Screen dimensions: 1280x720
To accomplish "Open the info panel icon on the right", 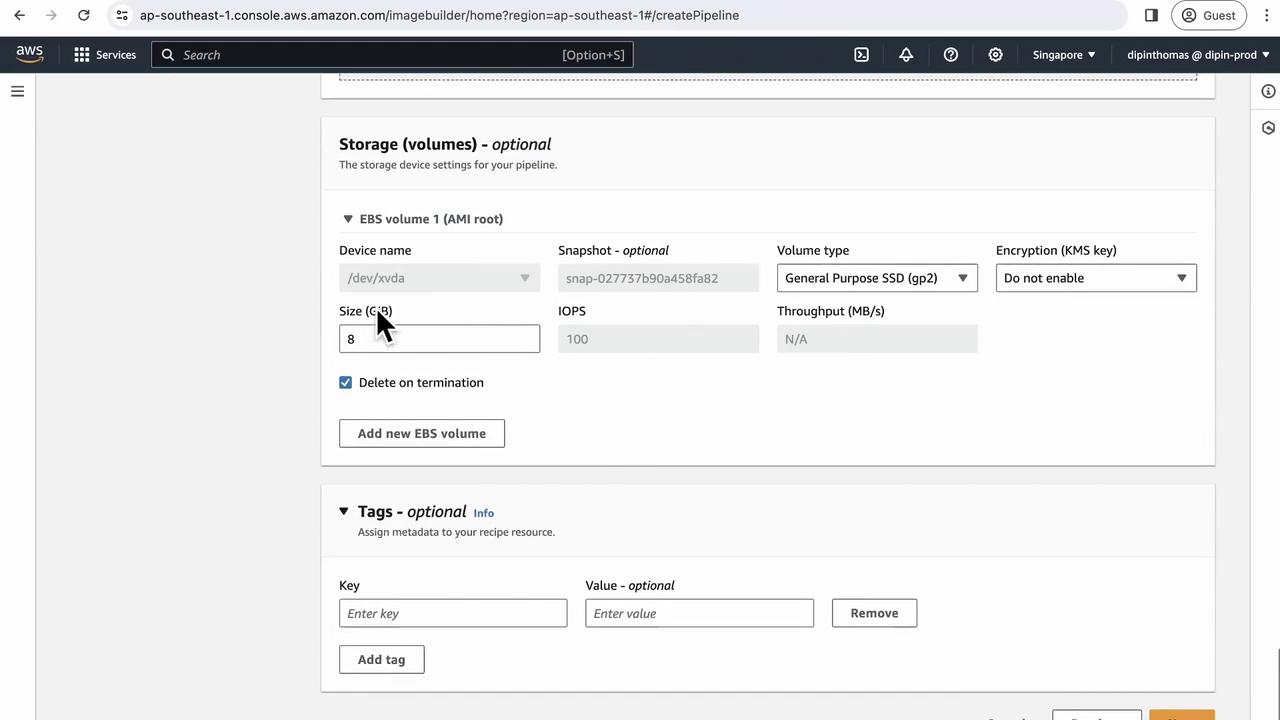I will pyautogui.click(x=1268, y=91).
